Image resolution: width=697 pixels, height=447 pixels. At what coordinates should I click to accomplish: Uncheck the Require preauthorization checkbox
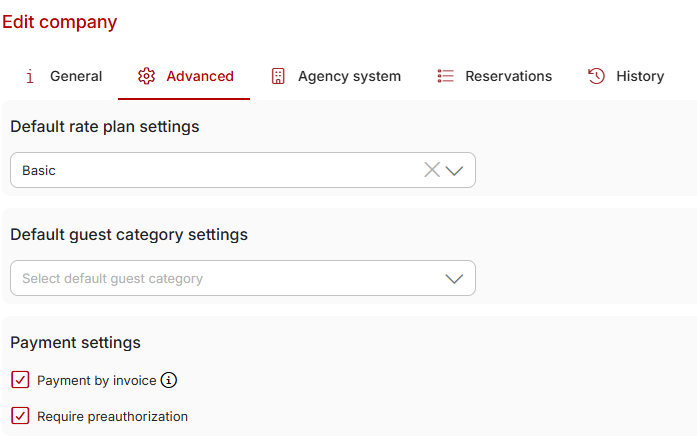pos(20,416)
